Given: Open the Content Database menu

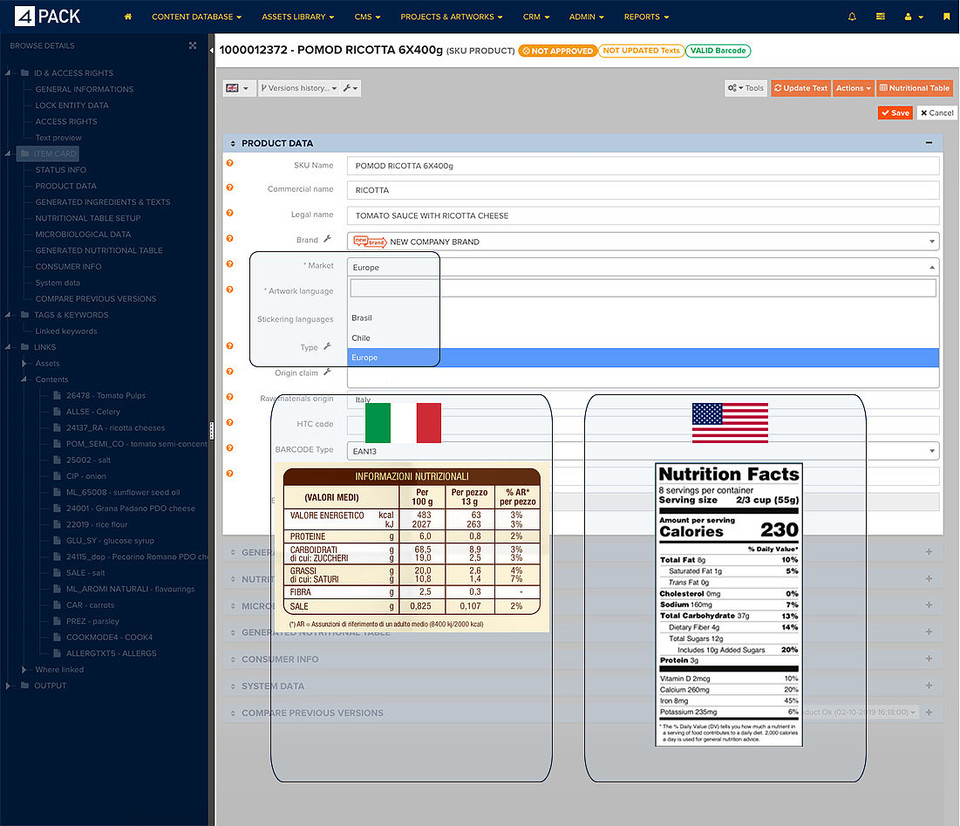Looking at the screenshot, I should pos(197,17).
